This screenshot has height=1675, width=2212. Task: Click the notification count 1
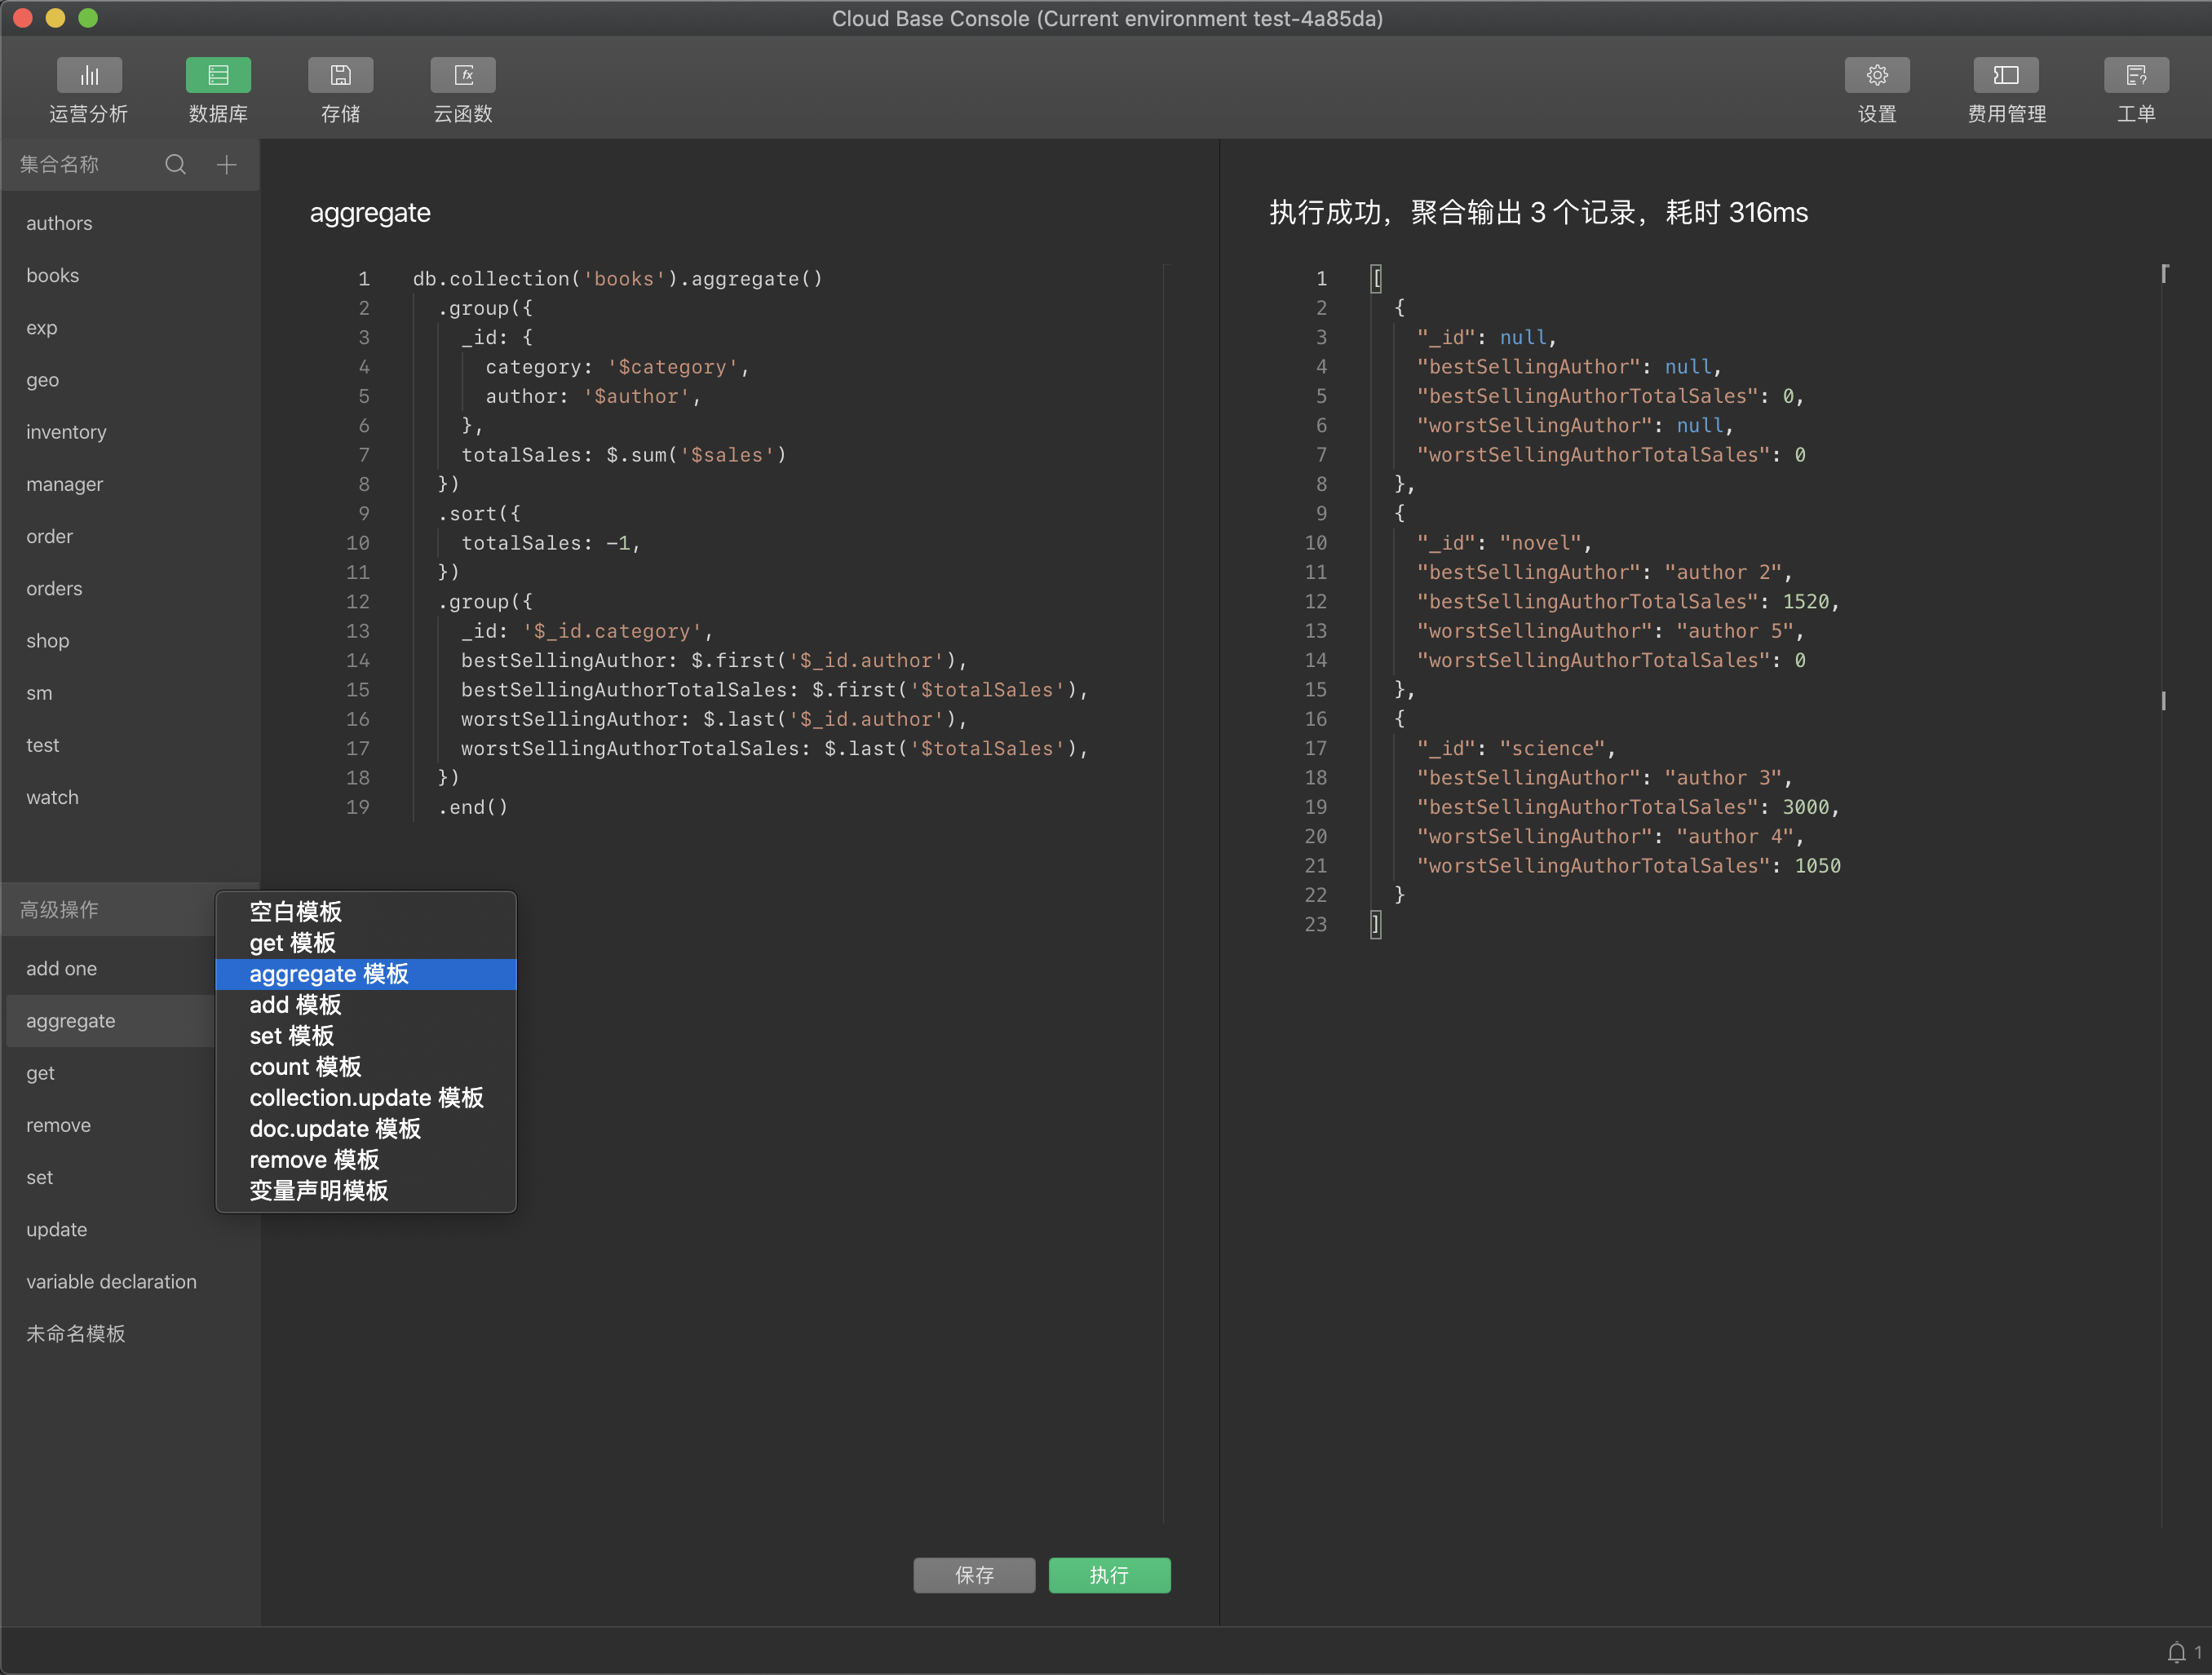2198,1653
